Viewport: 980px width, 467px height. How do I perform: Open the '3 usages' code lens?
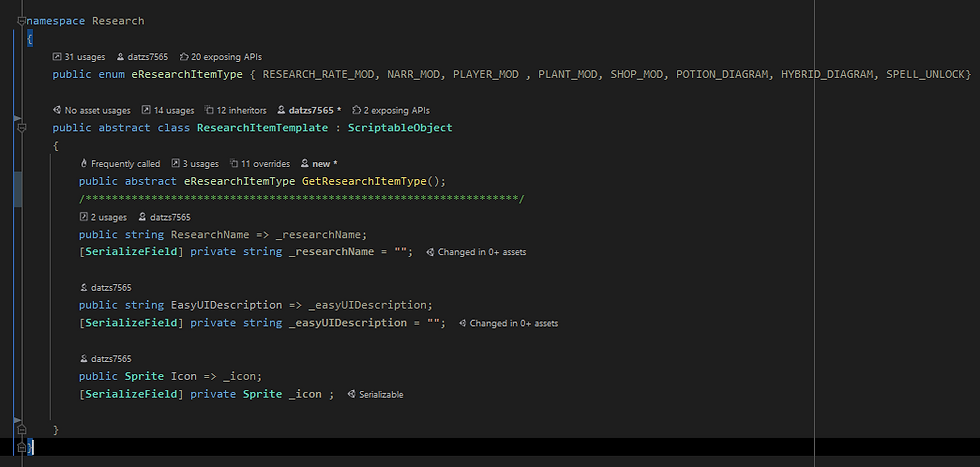[195, 164]
